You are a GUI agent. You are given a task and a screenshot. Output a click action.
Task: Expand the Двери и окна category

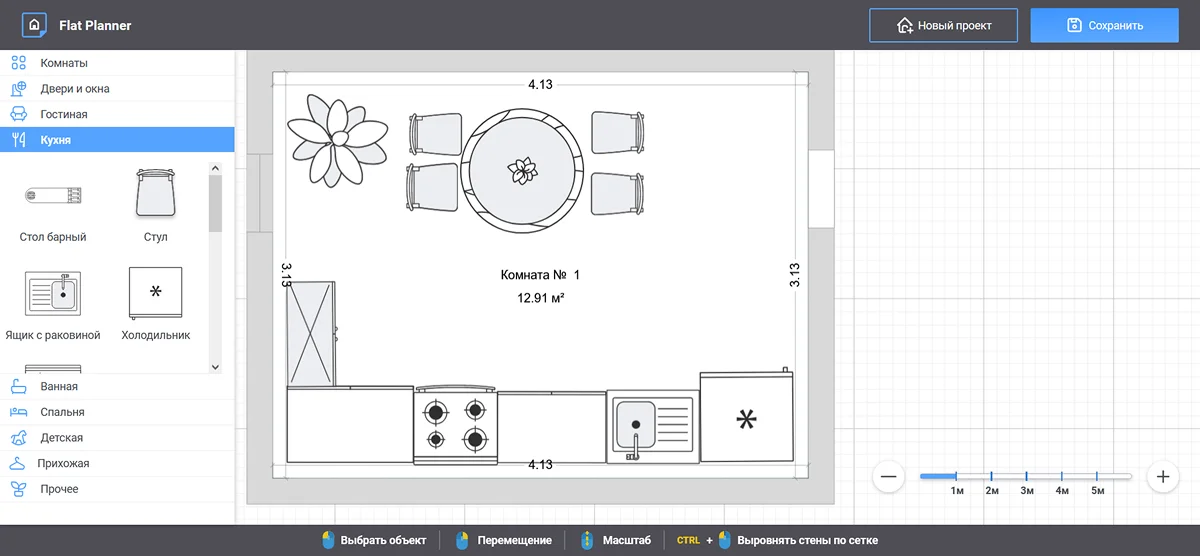(x=75, y=89)
